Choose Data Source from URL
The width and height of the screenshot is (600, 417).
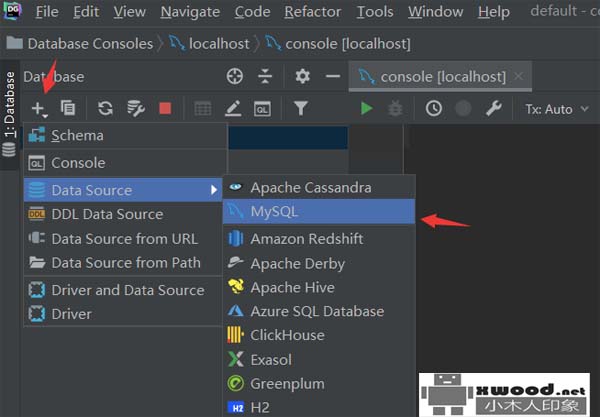(123, 239)
